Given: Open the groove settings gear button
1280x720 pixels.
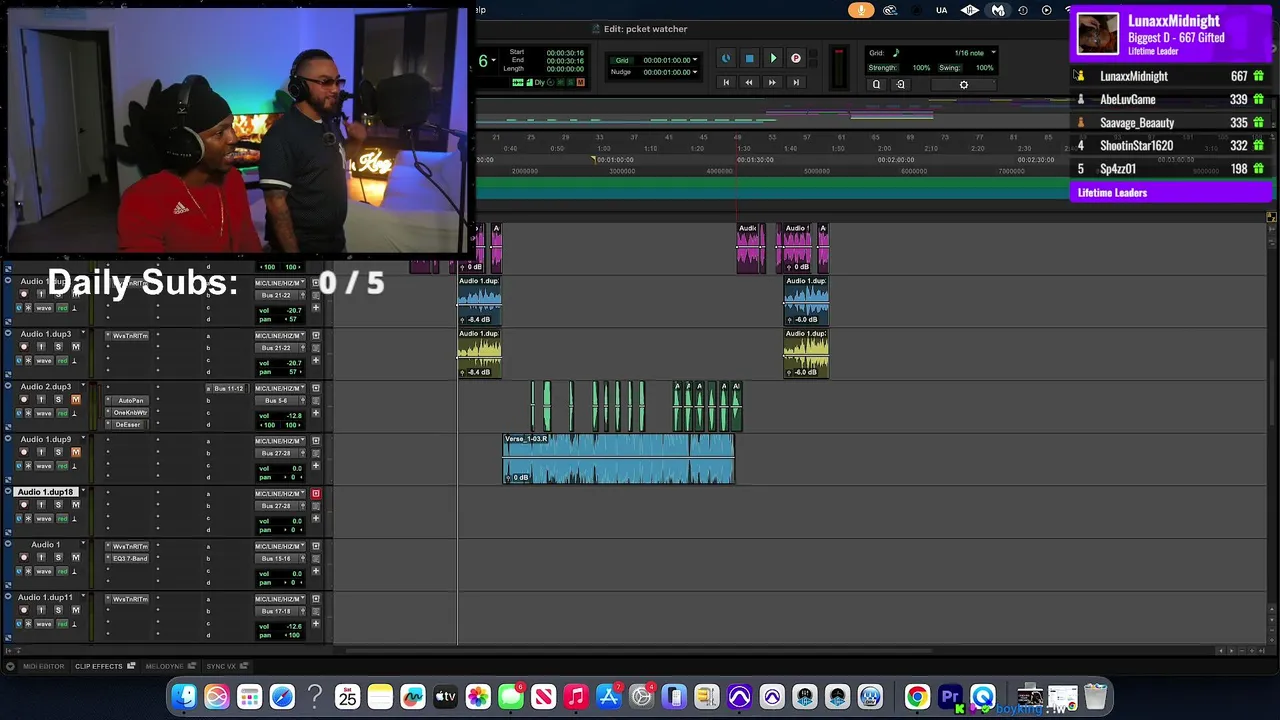Looking at the screenshot, I should pos(964,85).
